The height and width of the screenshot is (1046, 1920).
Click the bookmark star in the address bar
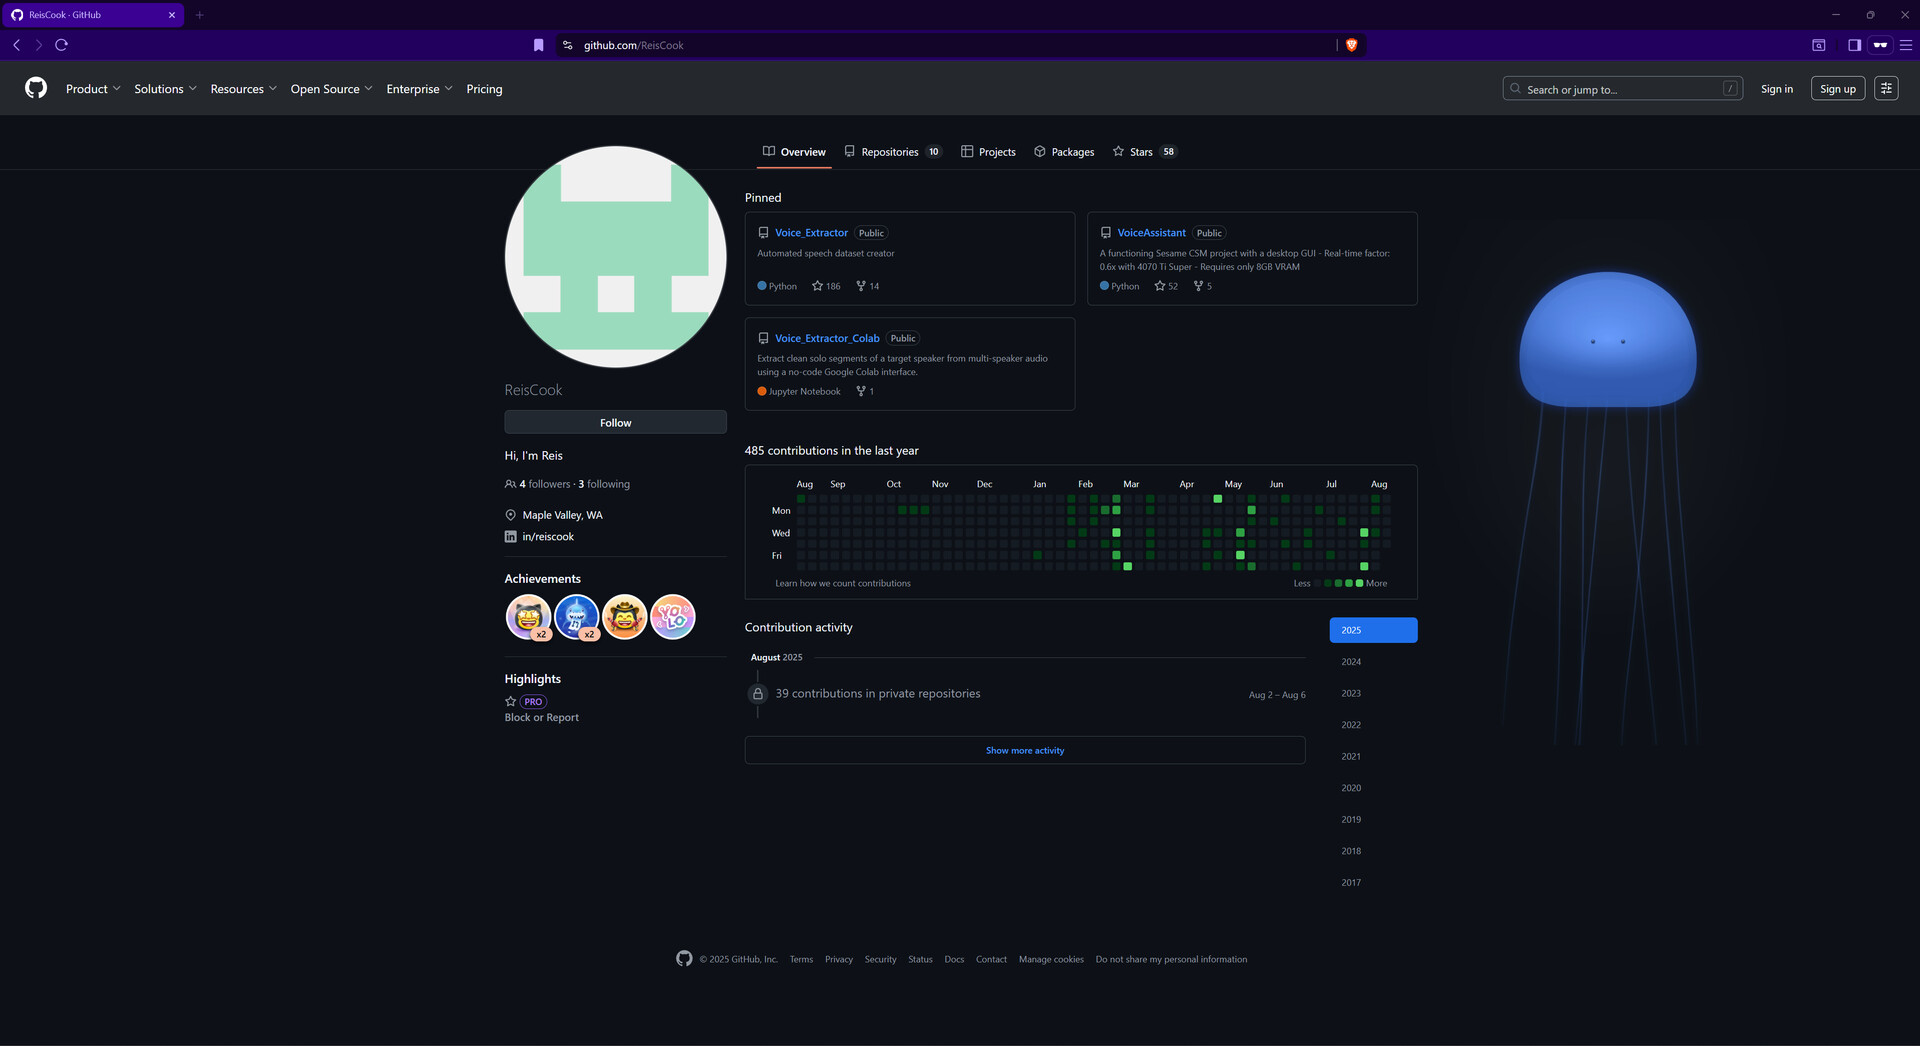tap(538, 45)
